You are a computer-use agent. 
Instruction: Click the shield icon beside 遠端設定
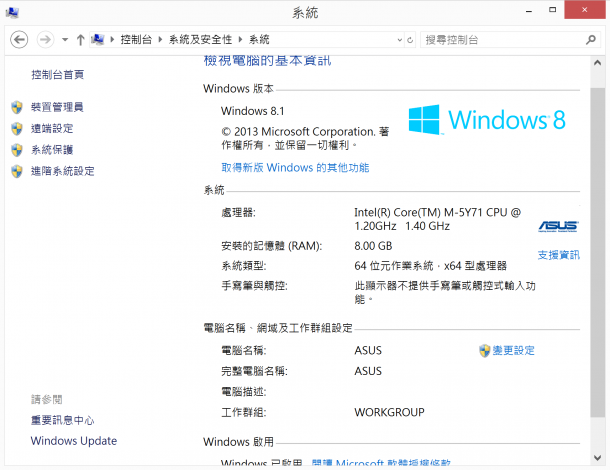pyautogui.click(x=17, y=129)
